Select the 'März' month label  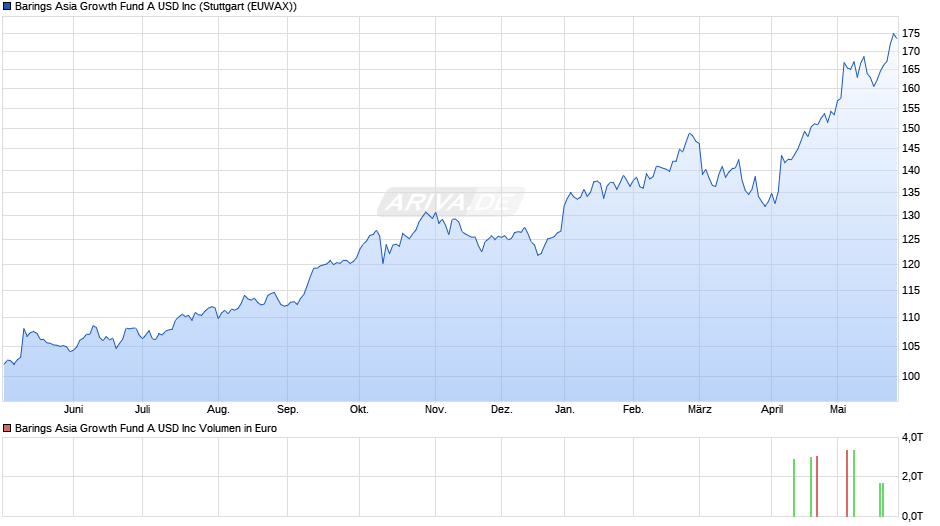pos(700,410)
